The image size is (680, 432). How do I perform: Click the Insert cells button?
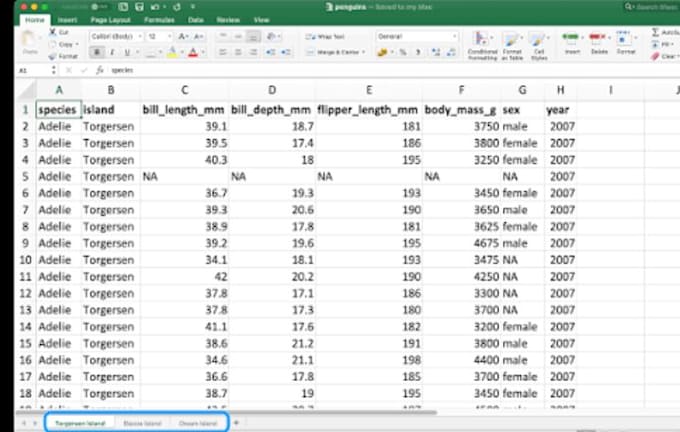[x=572, y=43]
